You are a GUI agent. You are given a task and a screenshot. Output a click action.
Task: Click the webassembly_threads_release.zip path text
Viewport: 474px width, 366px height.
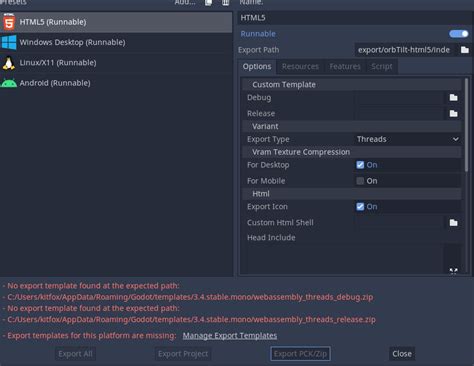[191, 320]
